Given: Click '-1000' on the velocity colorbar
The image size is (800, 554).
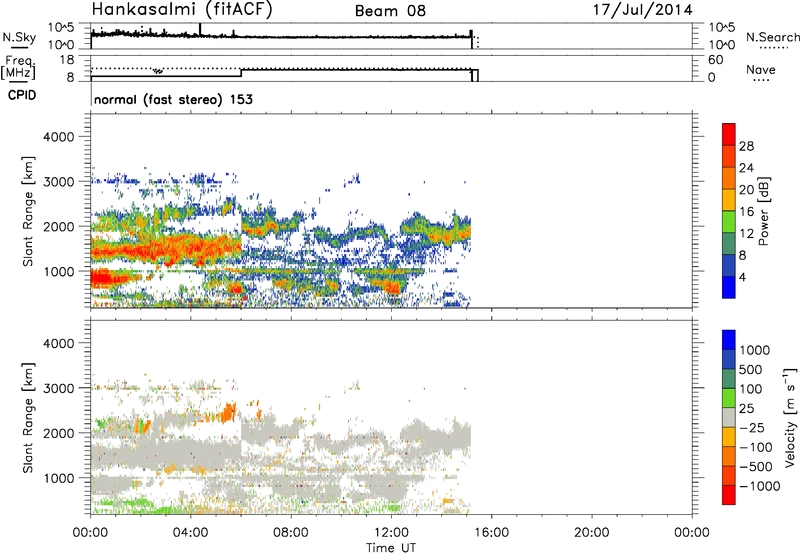Looking at the screenshot, I should (759, 486).
